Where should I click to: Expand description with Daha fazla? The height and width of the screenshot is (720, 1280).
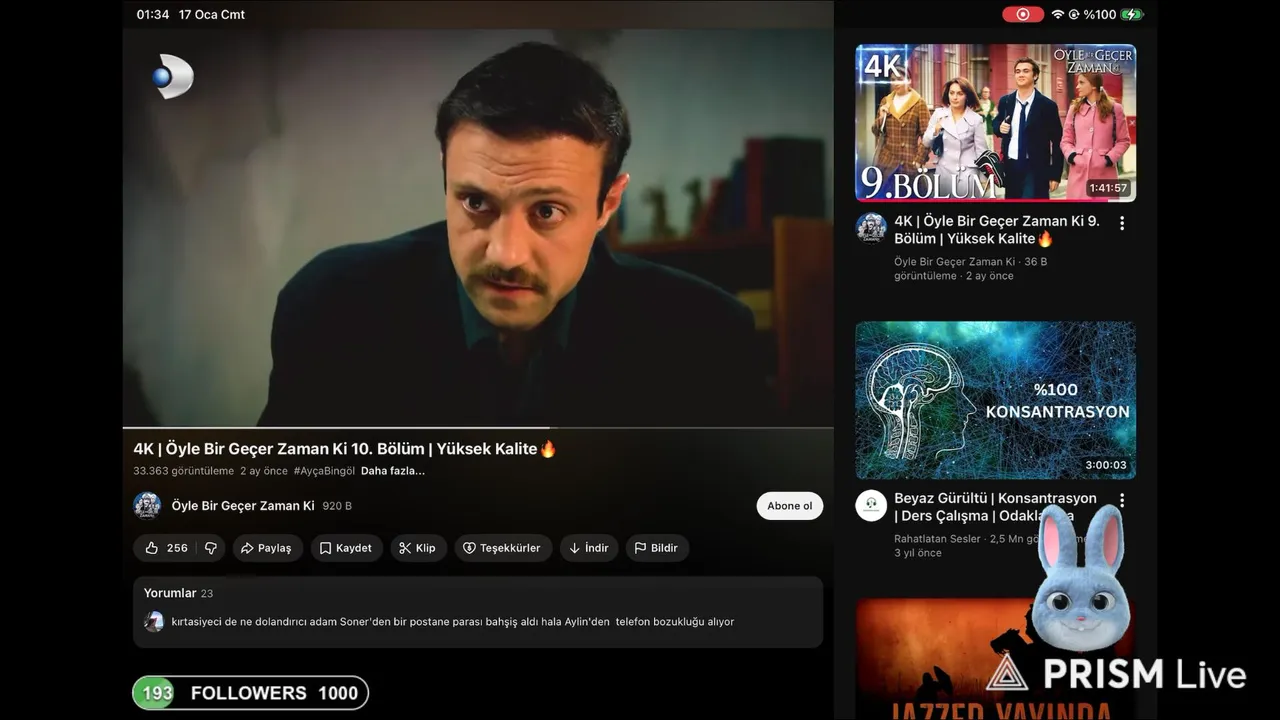coord(393,471)
